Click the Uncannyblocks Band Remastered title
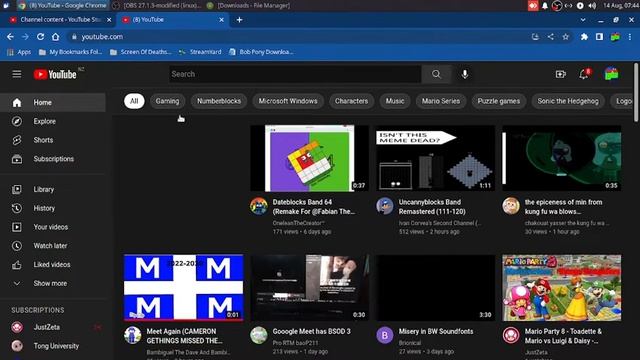The width and height of the screenshot is (640, 360). pos(432,207)
